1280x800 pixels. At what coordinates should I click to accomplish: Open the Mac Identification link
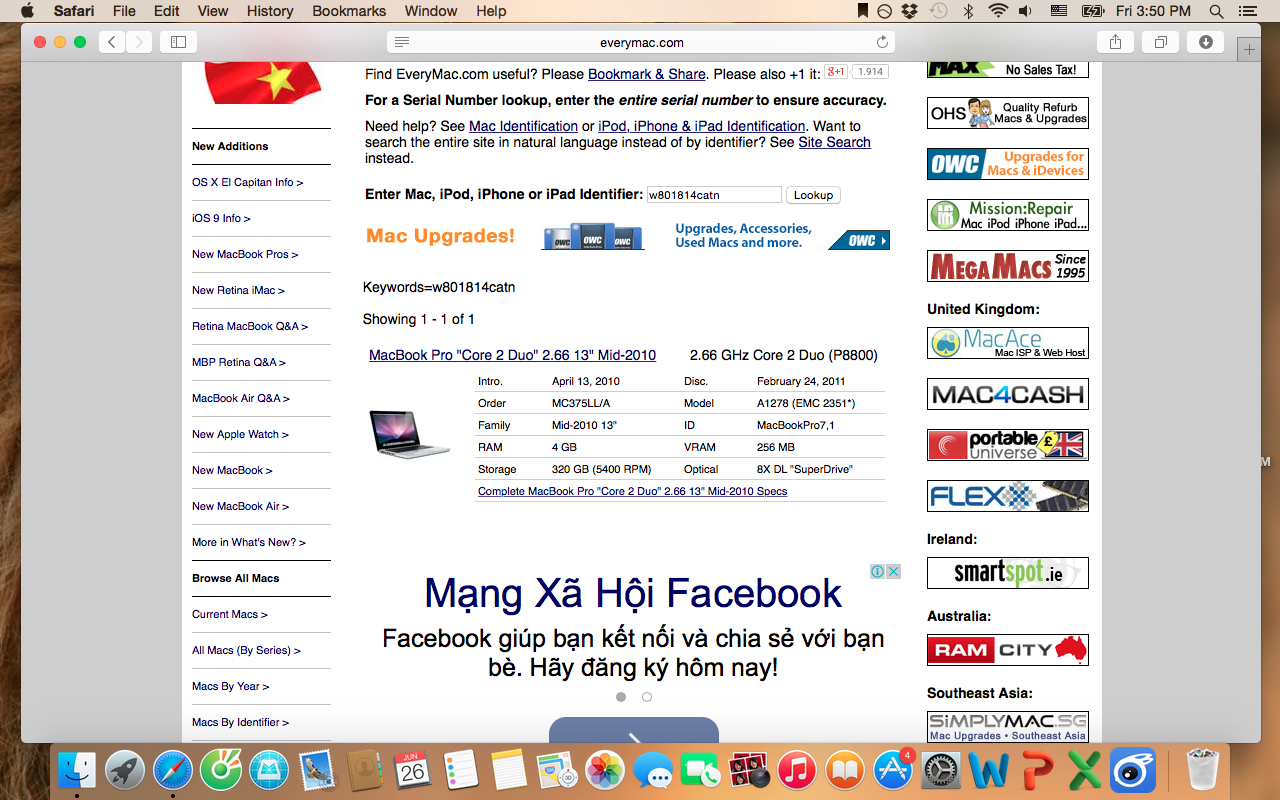(x=523, y=126)
